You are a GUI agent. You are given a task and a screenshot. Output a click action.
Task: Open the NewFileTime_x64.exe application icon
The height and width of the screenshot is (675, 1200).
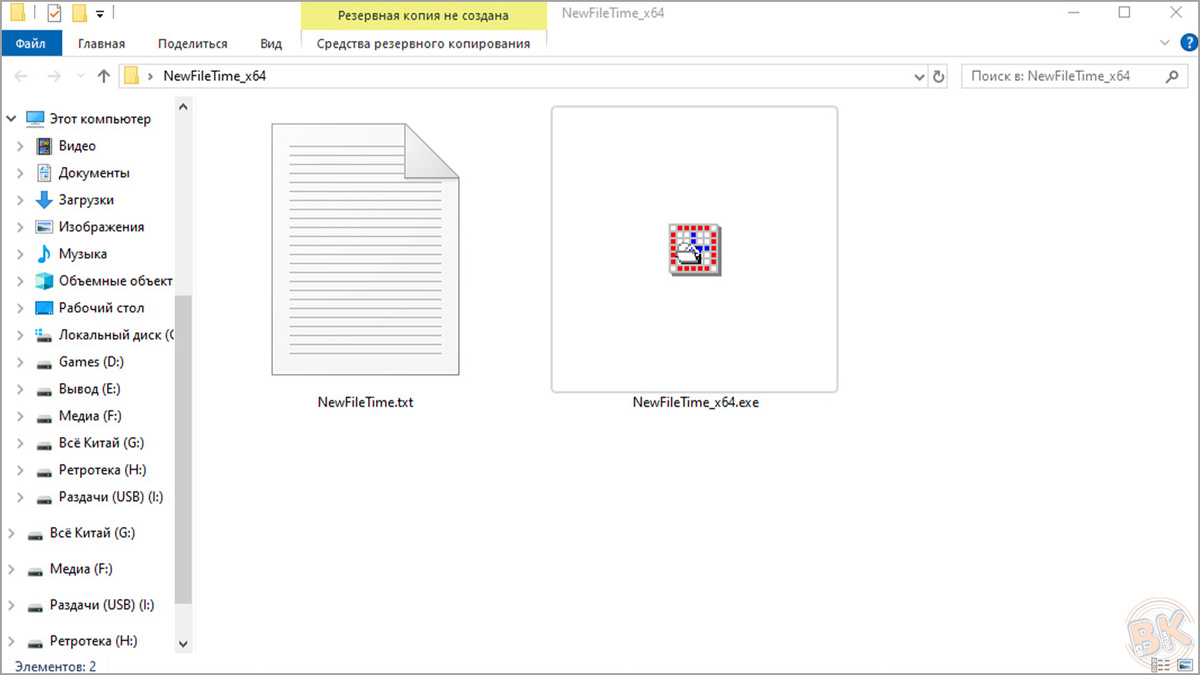(695, 249)
